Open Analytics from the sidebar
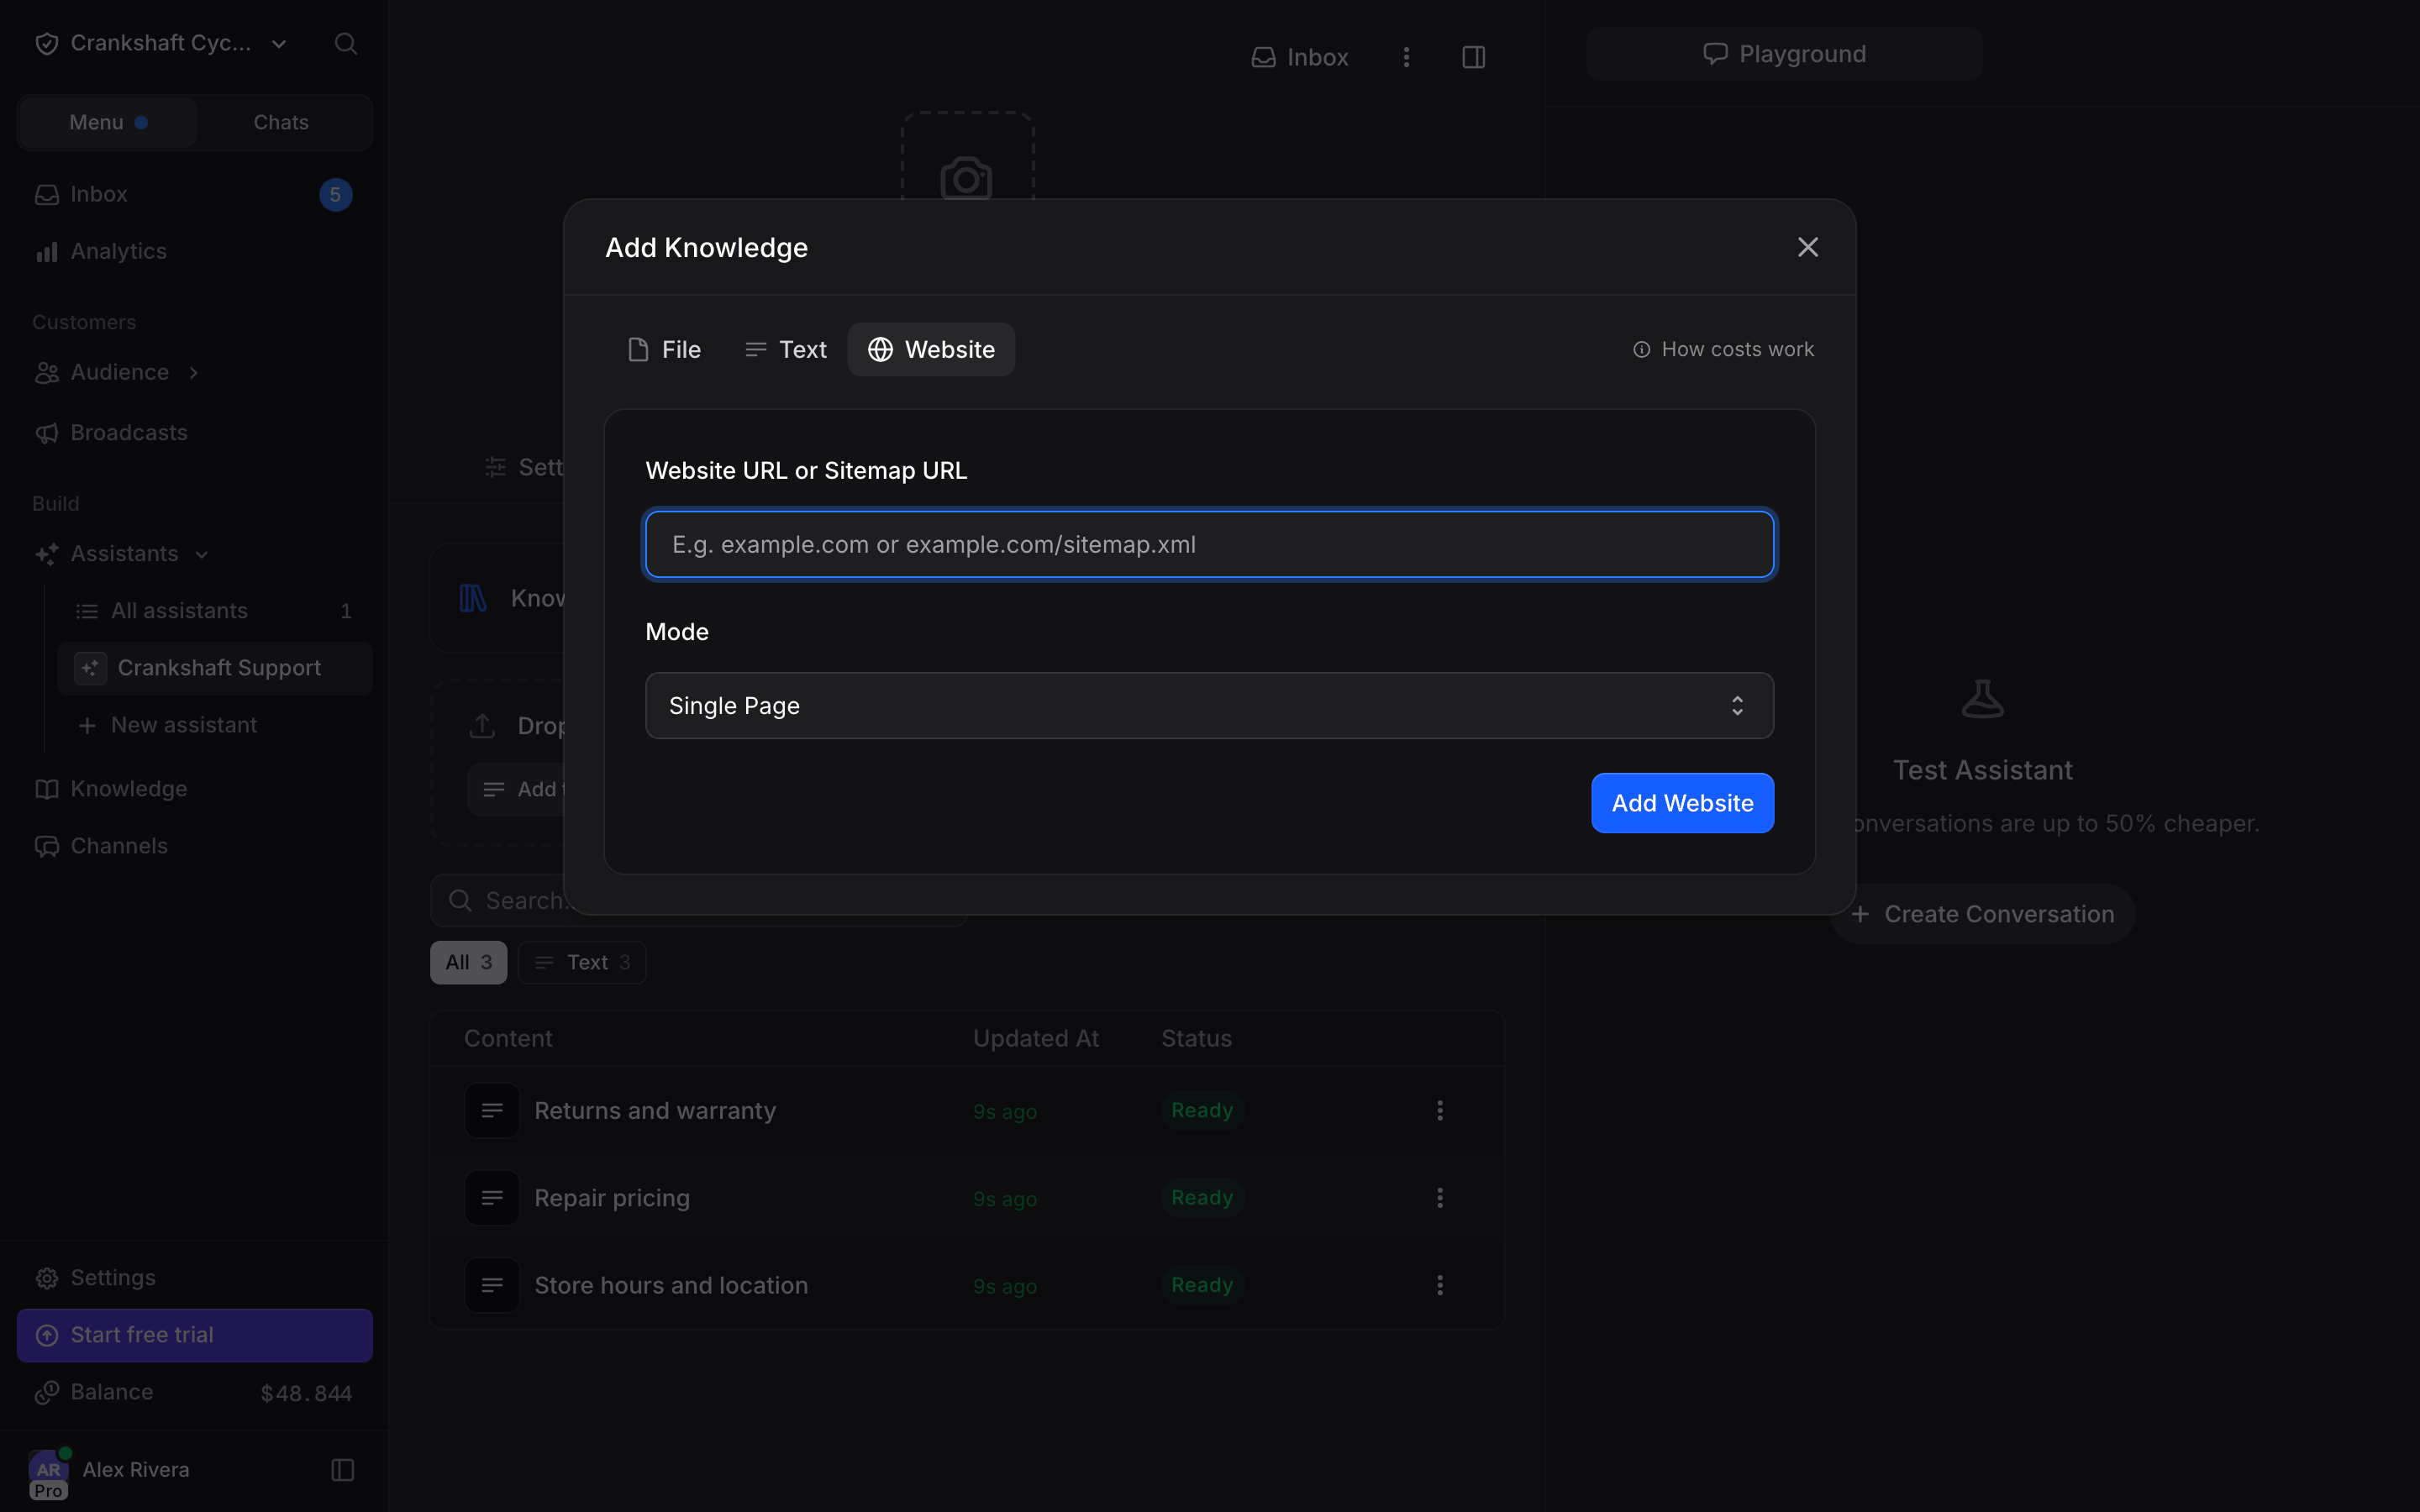This screenshot has width=2420, height=1512. [194, 251]
